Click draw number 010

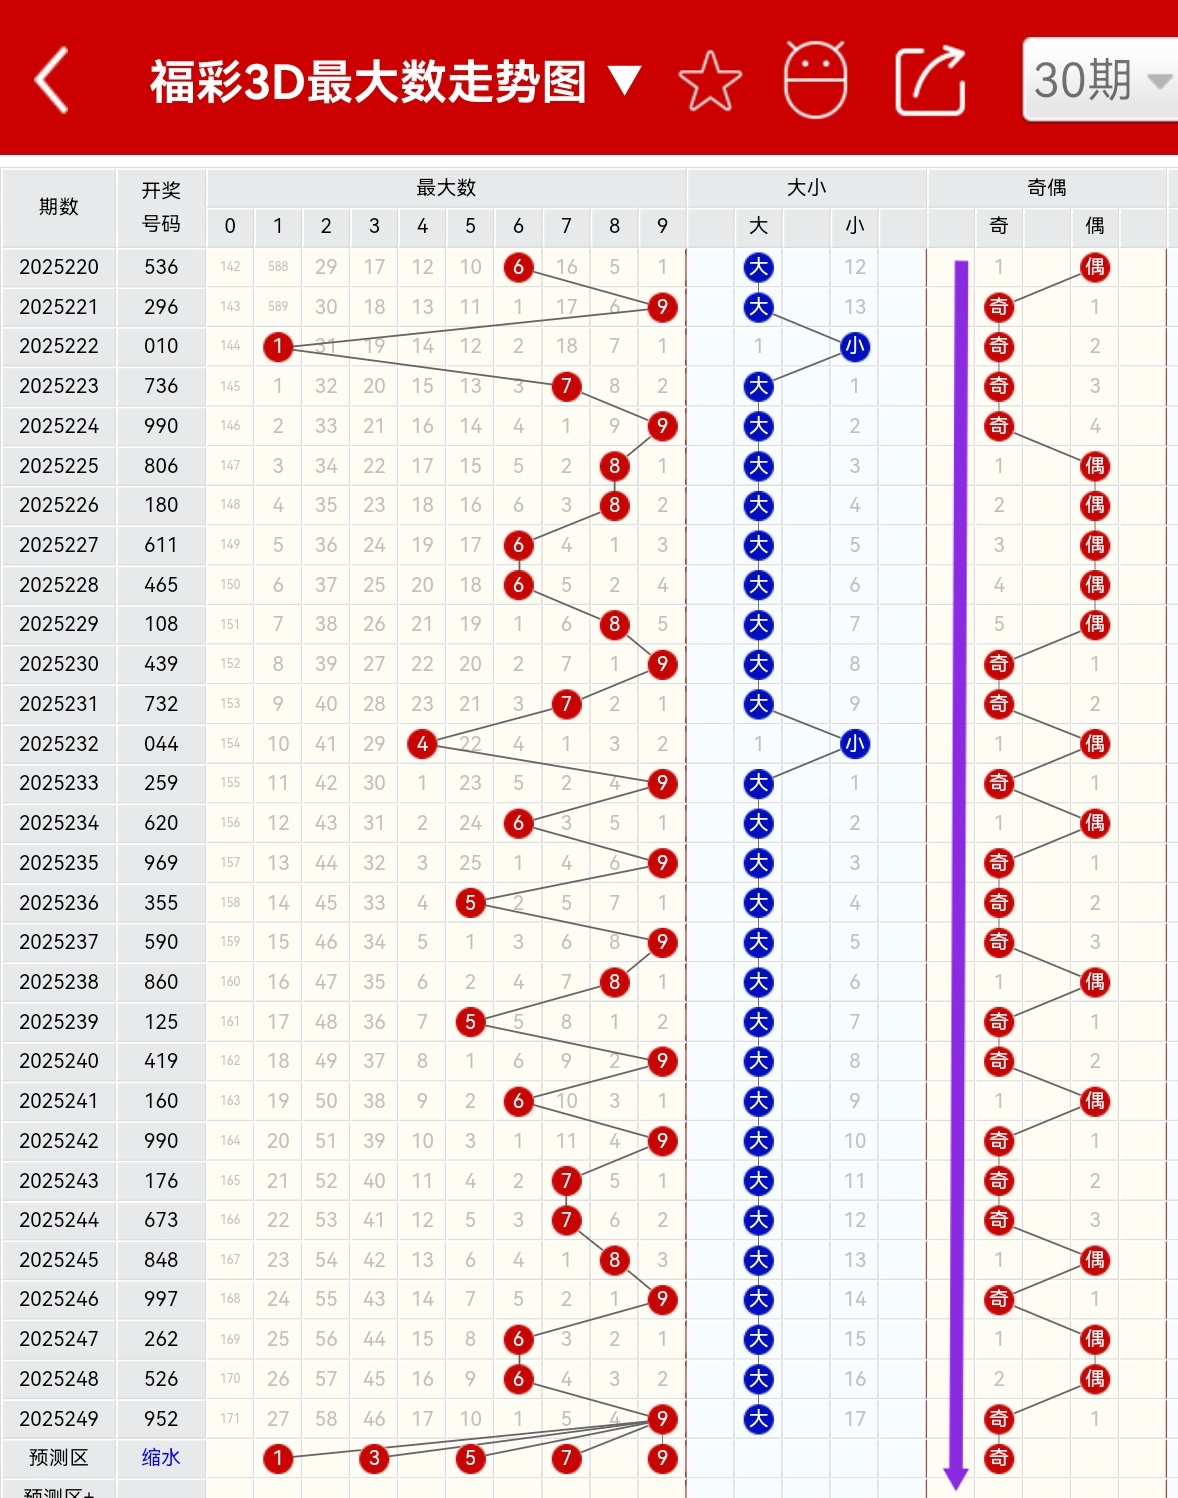(161, 346)
